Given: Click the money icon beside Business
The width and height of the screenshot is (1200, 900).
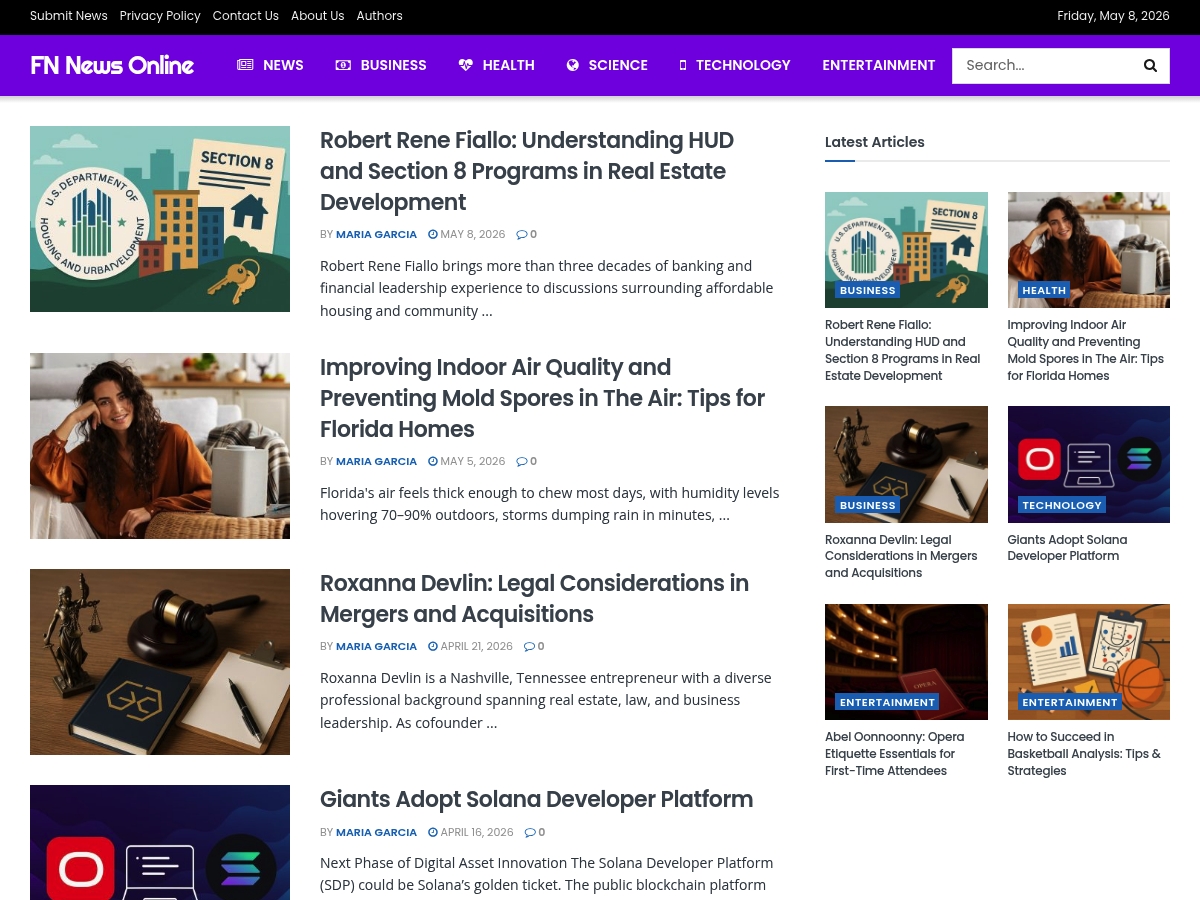Looking at the screenshot, I should click(343, 65).
